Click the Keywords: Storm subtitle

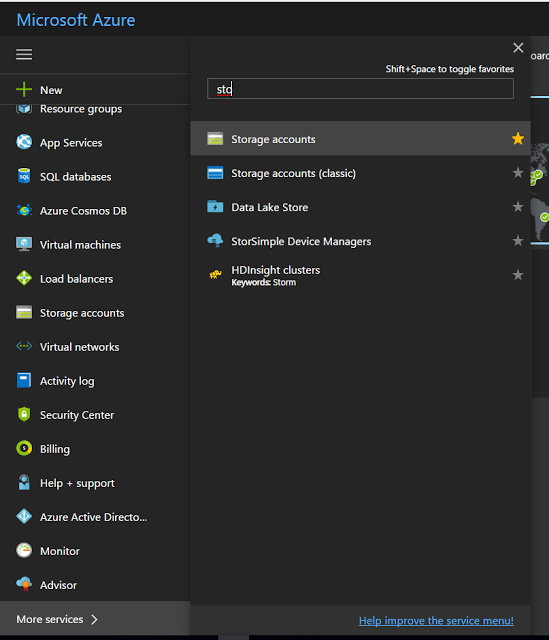pos(264,282)
